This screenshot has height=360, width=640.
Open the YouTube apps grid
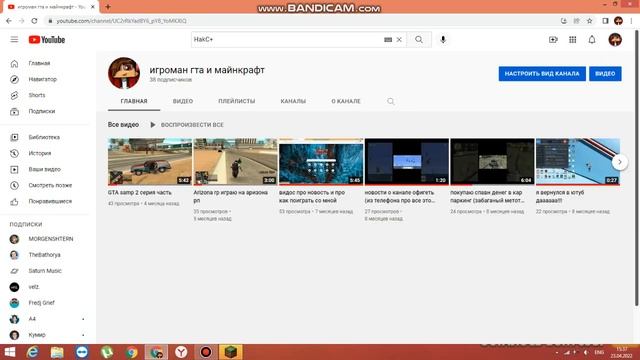click(573, 40)
